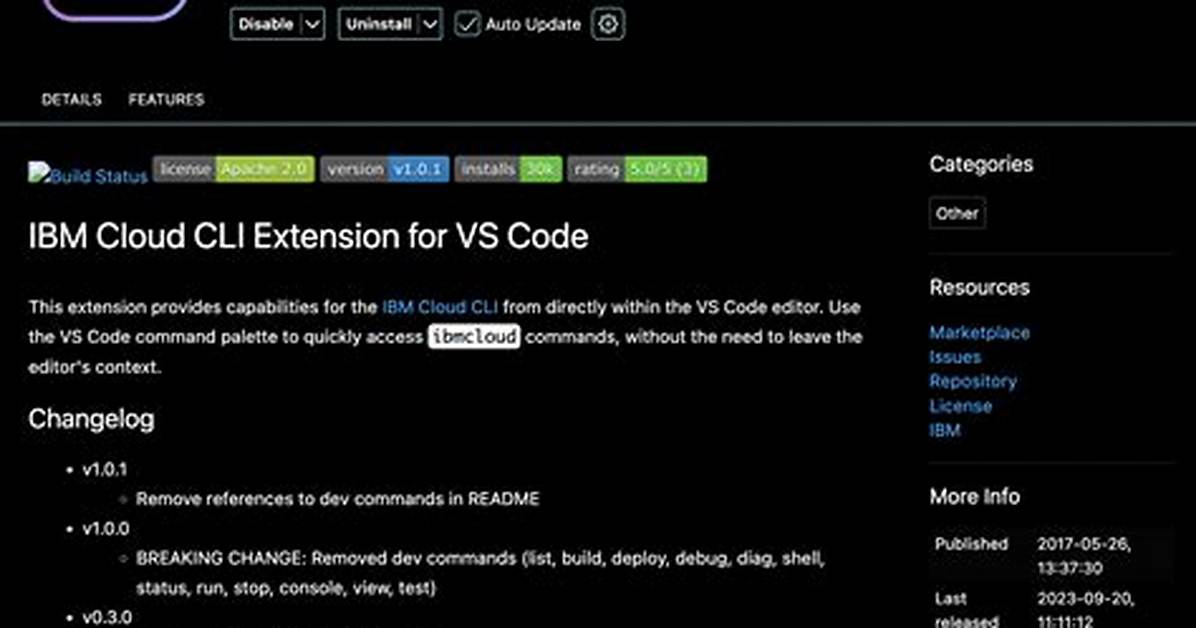Click the Categories heading
The width and height of the screenshot is (1196, 628).
(x=981, y=164)
